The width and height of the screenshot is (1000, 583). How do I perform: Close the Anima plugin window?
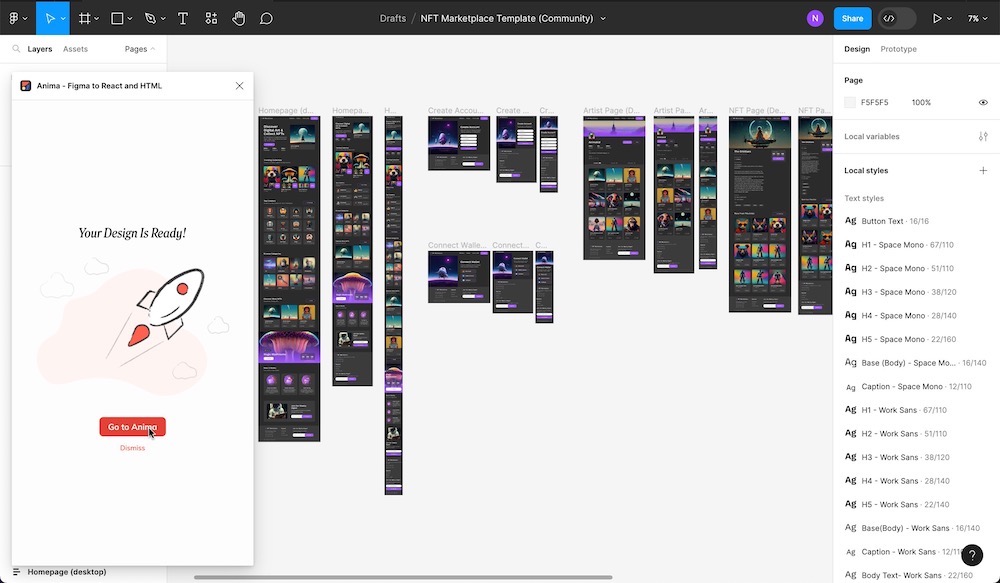pos(239,85)
